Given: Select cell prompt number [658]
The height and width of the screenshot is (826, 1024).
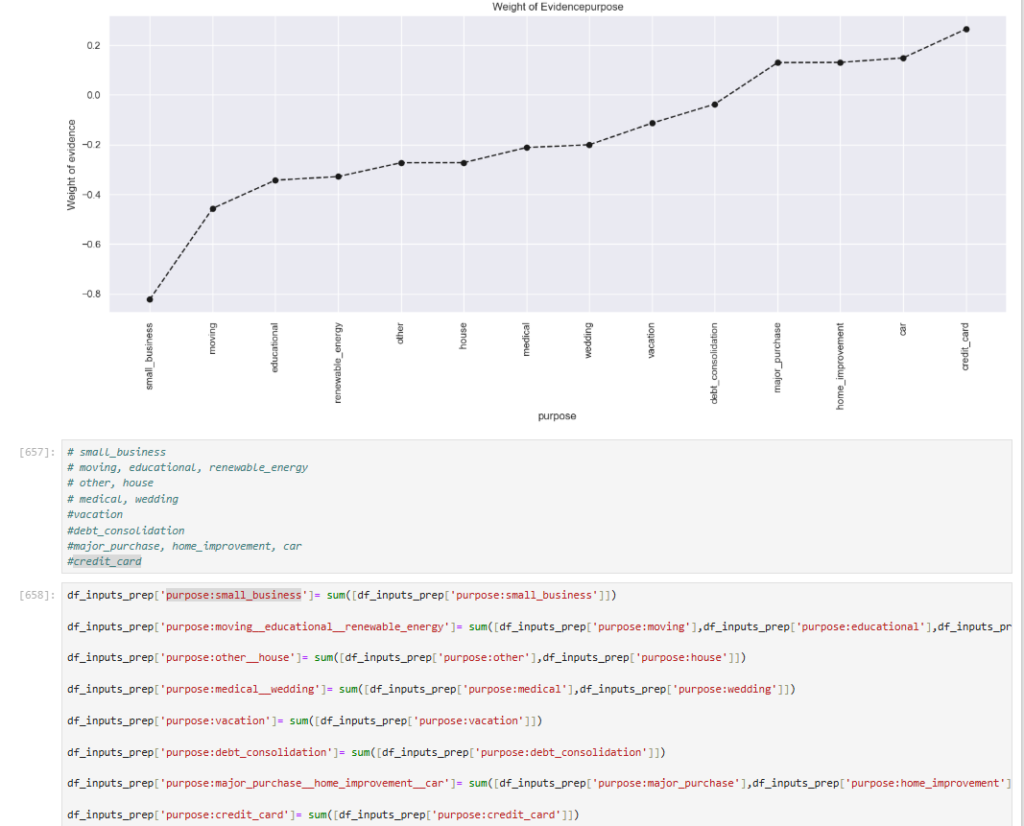Looking at the screenshot, I should (x=35, y=596).
